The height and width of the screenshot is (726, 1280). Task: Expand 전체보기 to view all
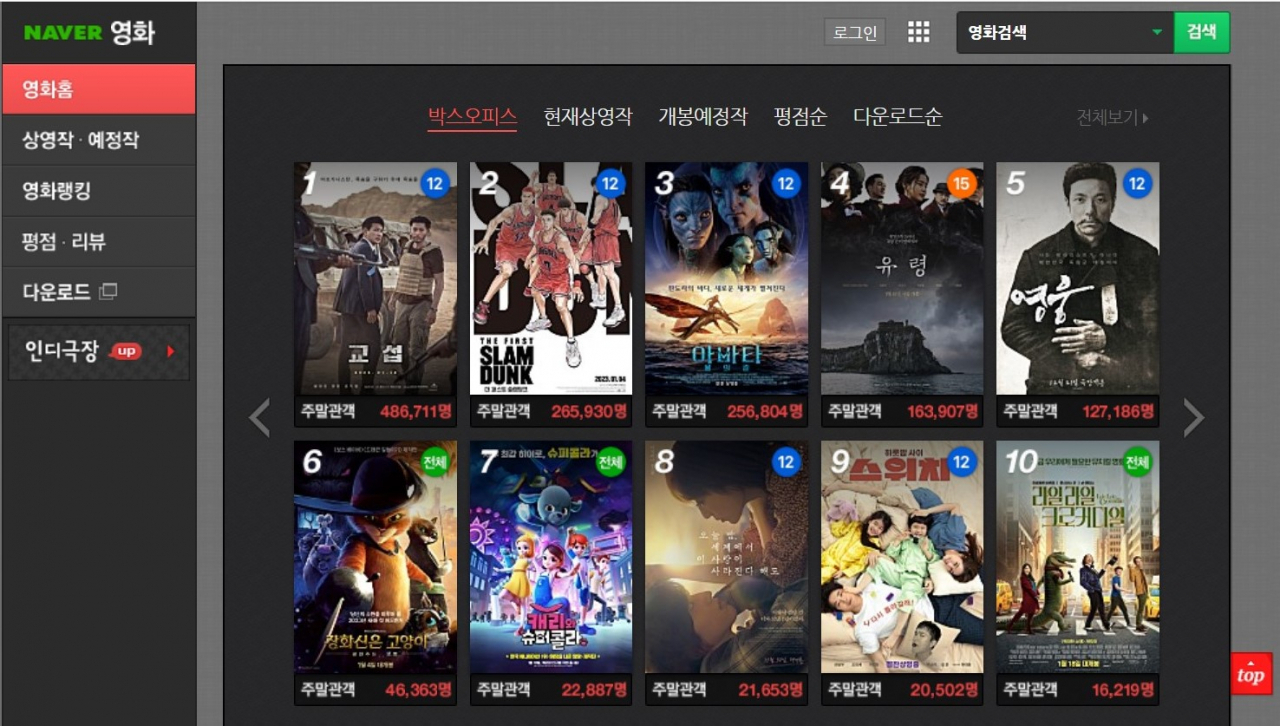click(x=1112, y=117)
